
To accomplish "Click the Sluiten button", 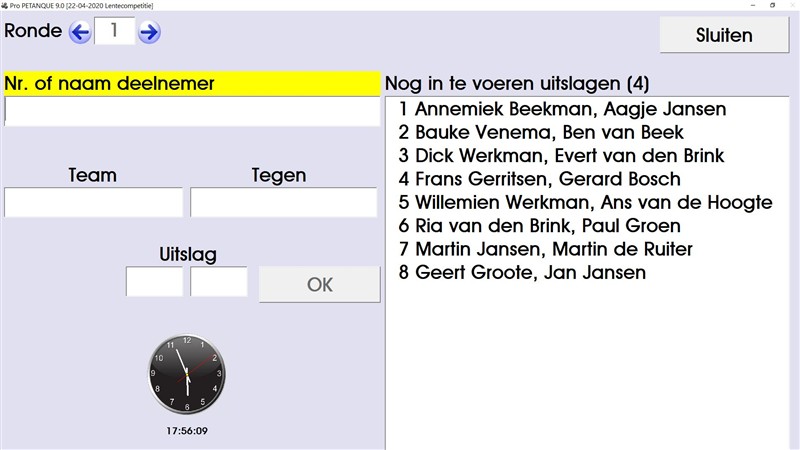I will [x=724, y=35].
